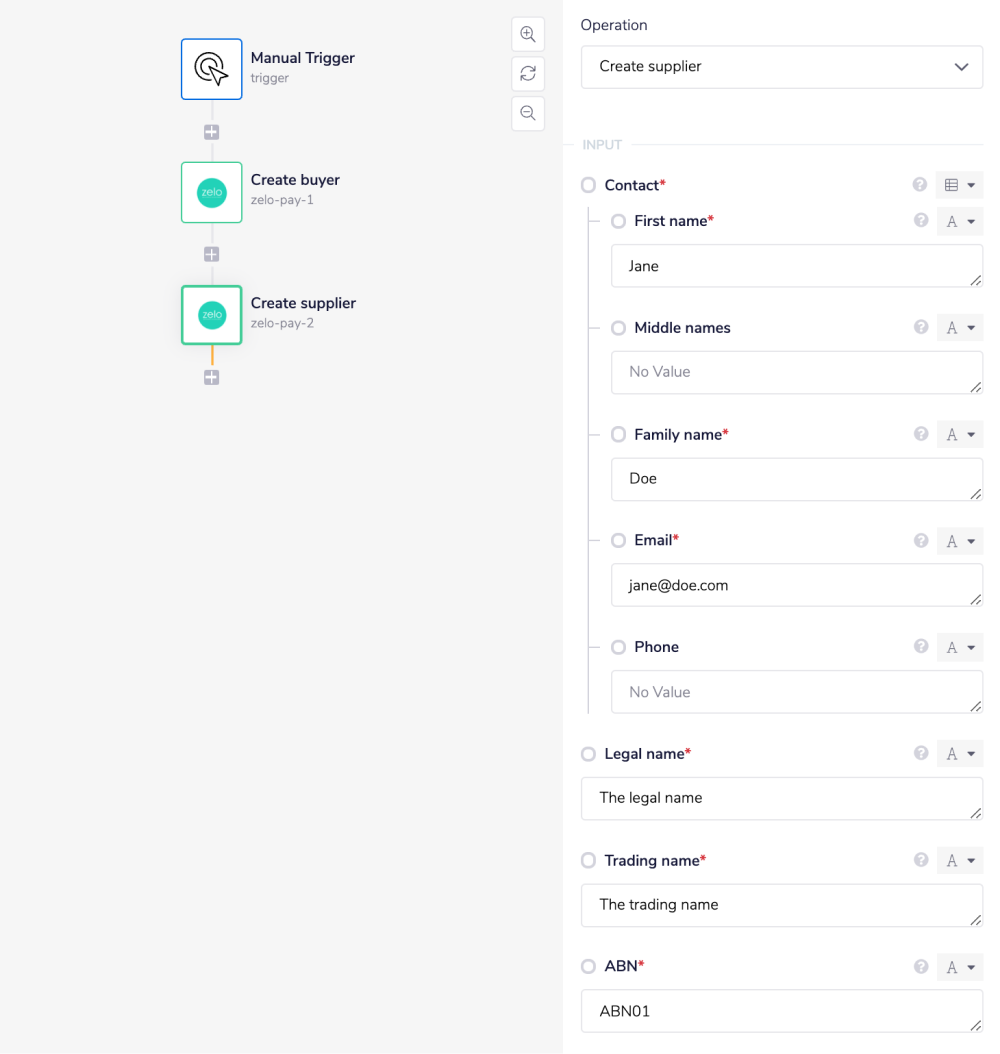The image size is (1000, 1054).
Task: Add a step below Create supplier
Action: click(x=211, y=377)
